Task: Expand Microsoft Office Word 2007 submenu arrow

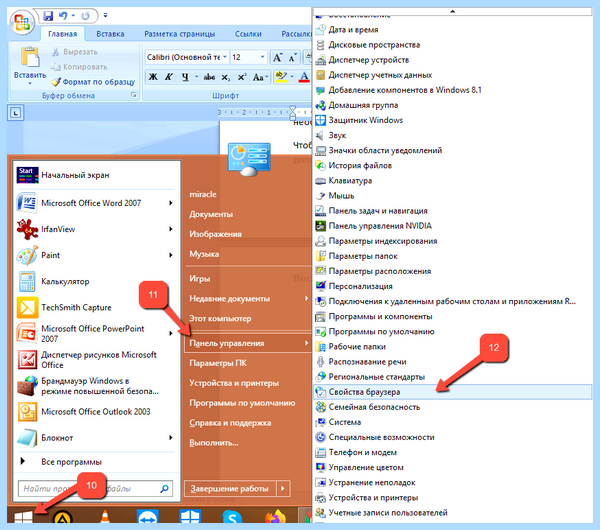Action: click(x=171, y=203)
